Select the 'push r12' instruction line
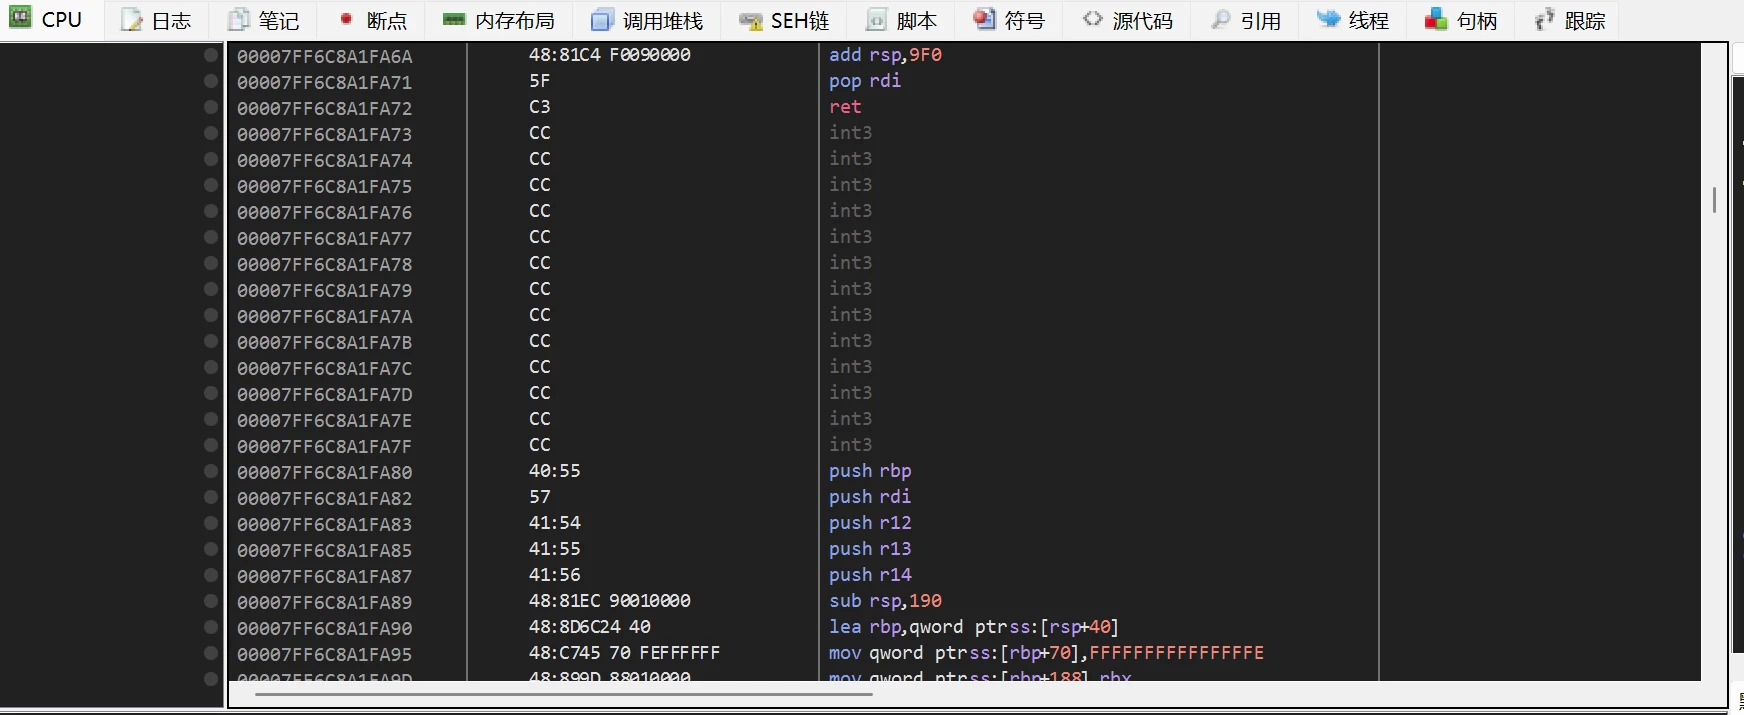1744x715 pixels. pos(870,523)
